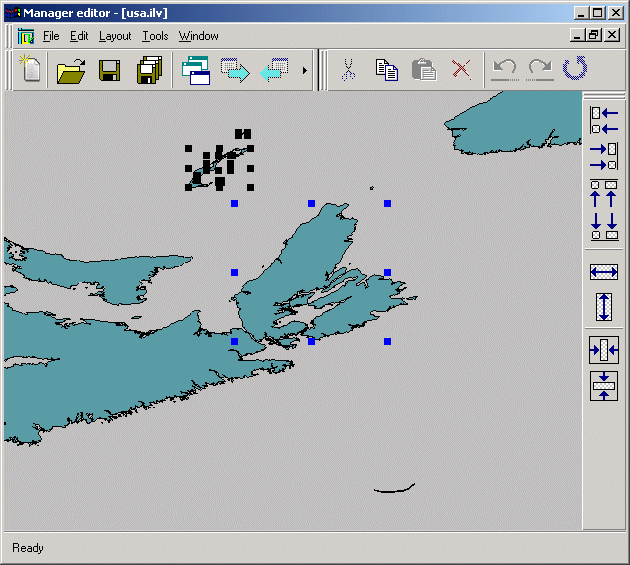This screenshot has height=565, width=630.
Task: Click the top-right blue selection handle
Action: pyautogui.click(x=387, y=203)
